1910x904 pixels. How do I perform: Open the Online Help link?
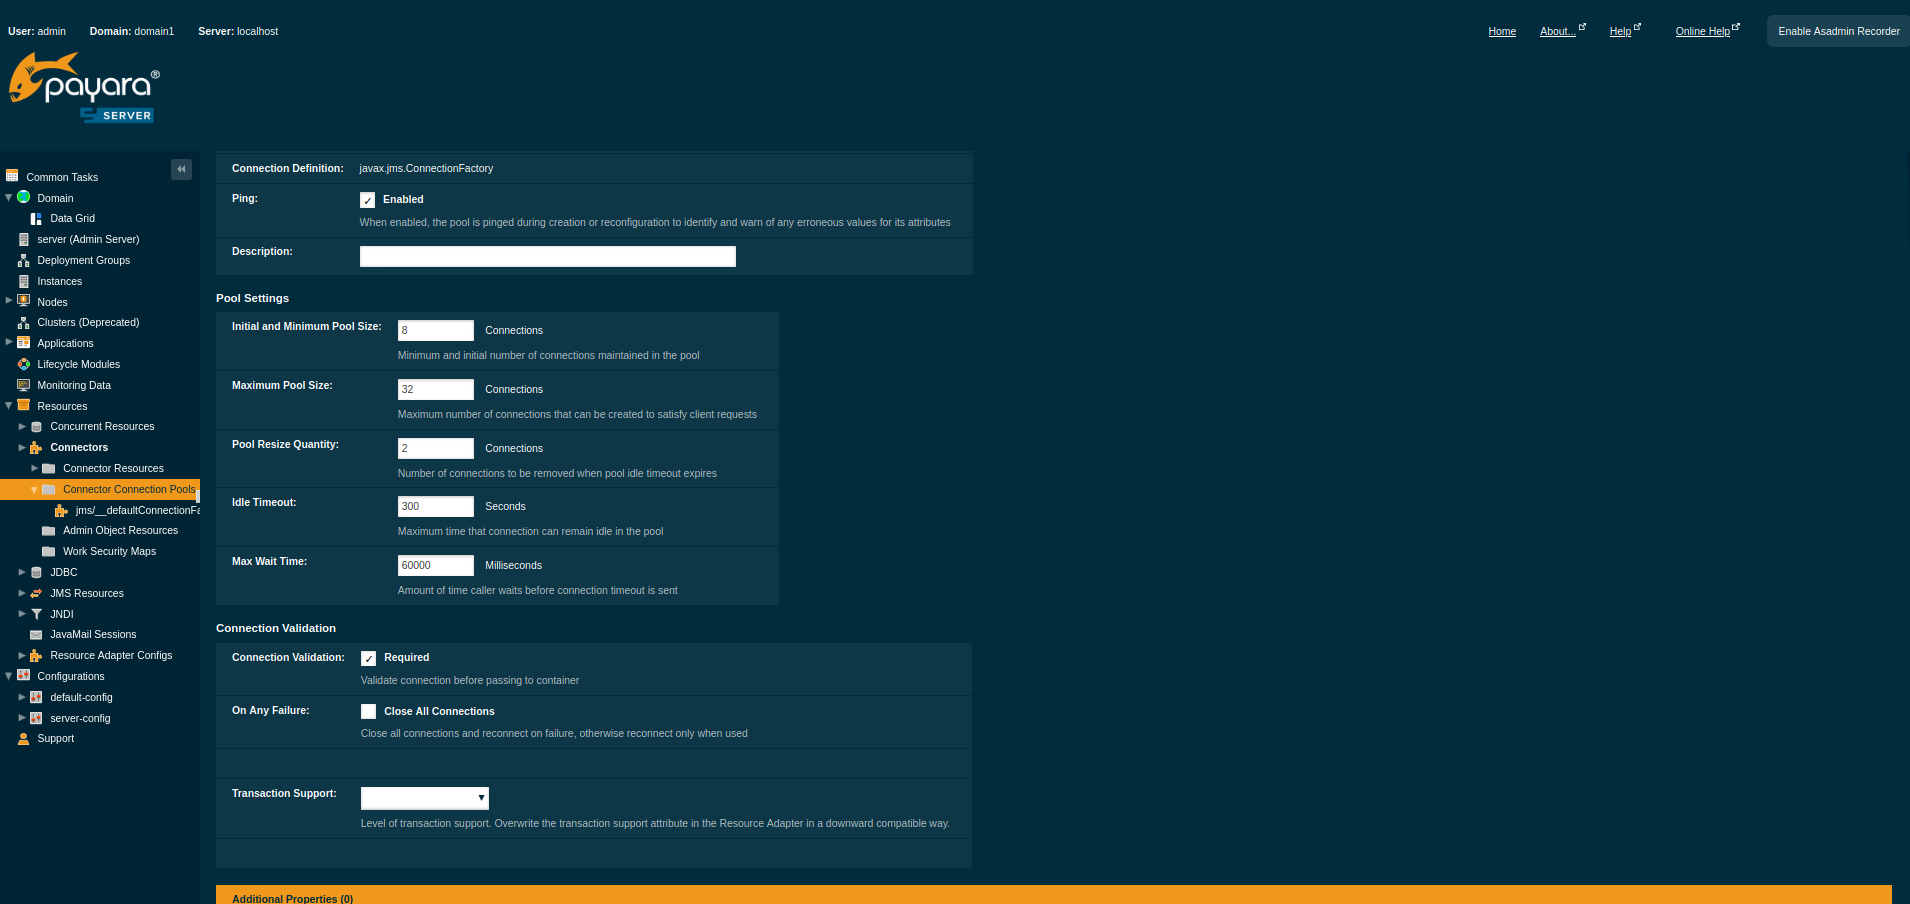(x=1702, y=32)
